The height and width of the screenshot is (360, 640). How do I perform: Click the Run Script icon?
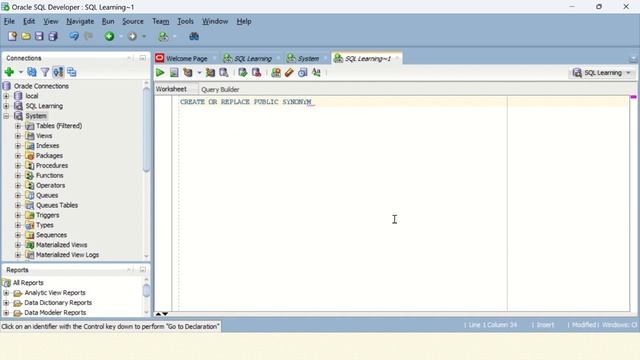click(x=174, y=73)
